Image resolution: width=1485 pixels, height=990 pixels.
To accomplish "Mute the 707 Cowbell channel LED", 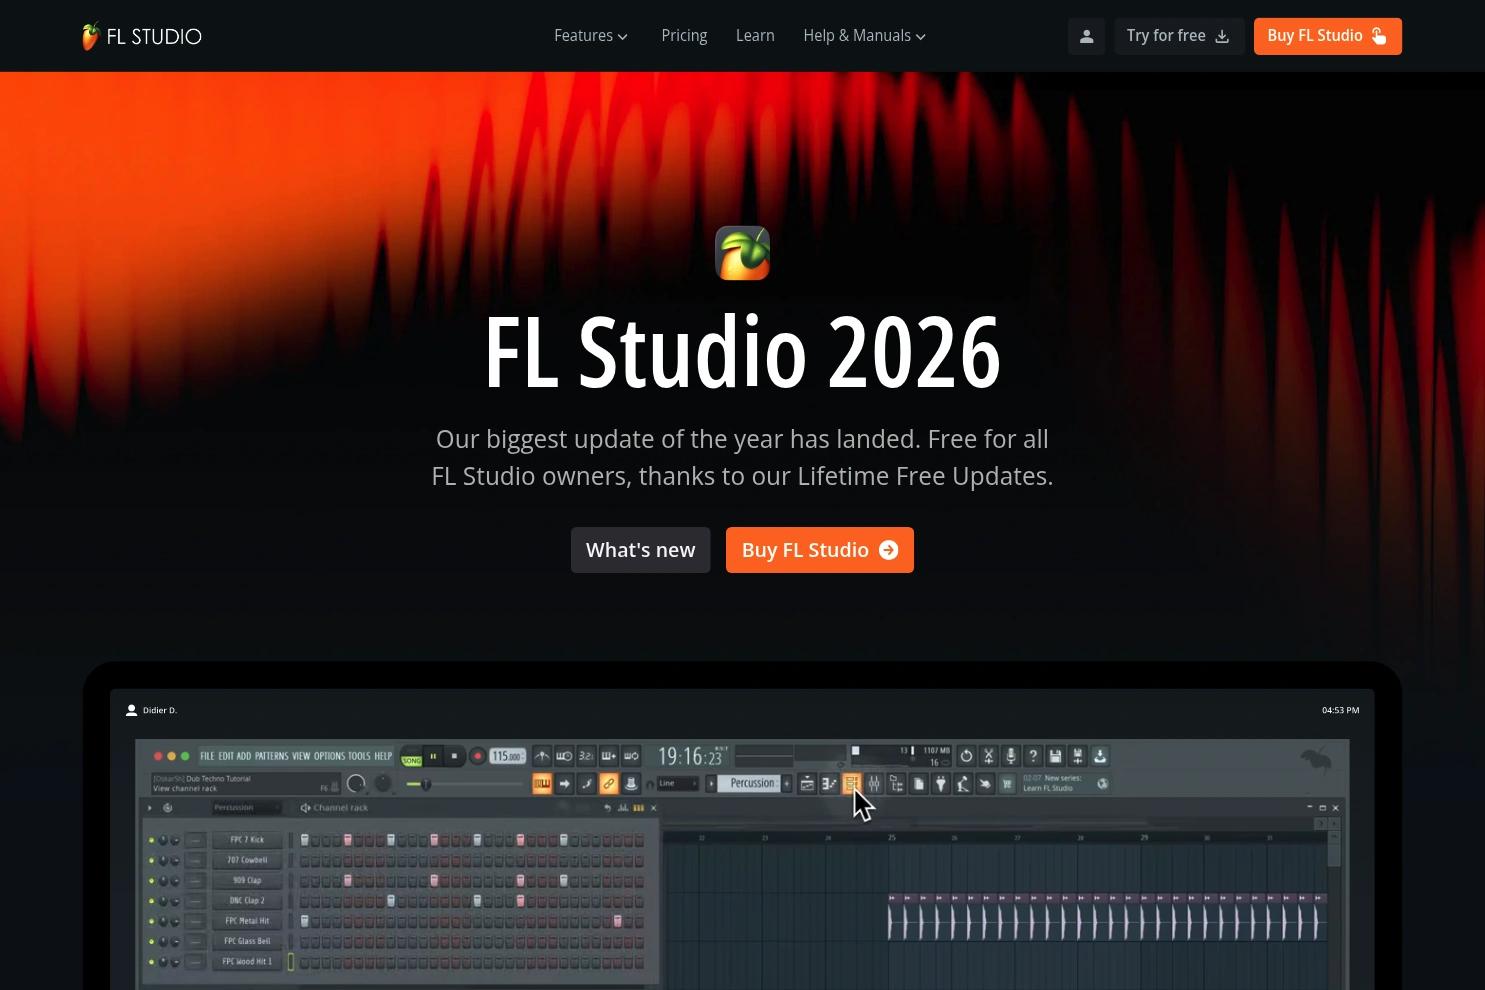I will click(151, 860).
